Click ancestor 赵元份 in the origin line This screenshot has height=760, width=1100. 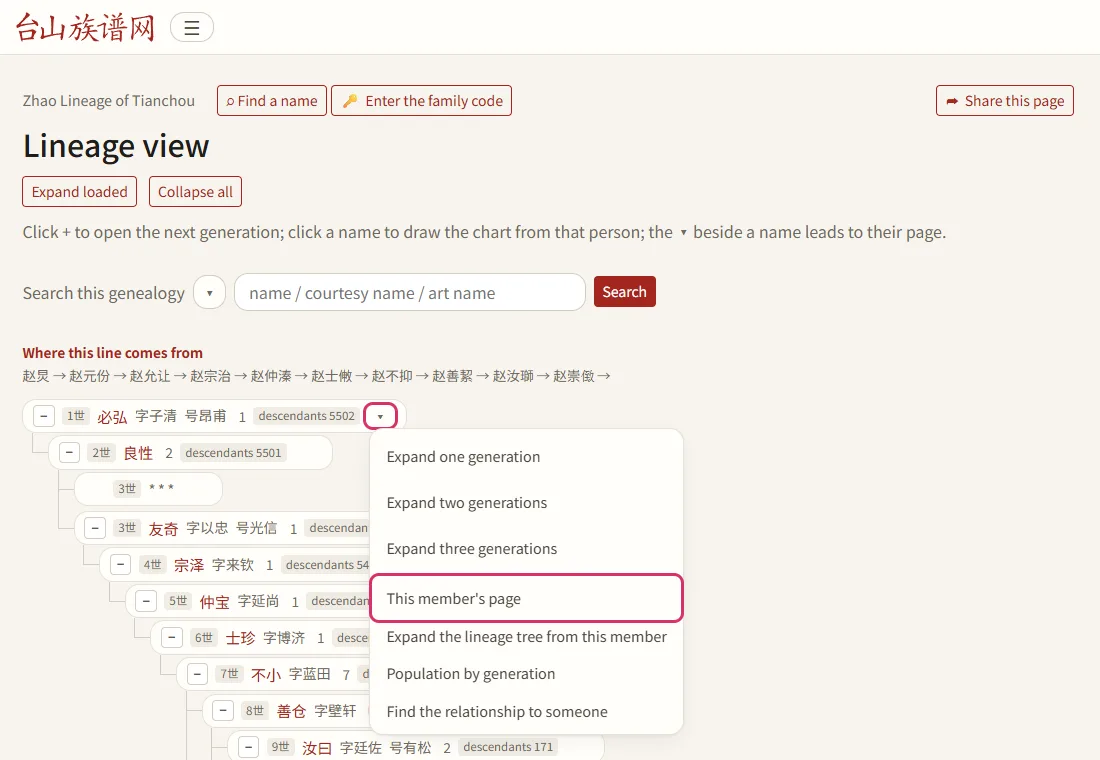pos(89,376)
